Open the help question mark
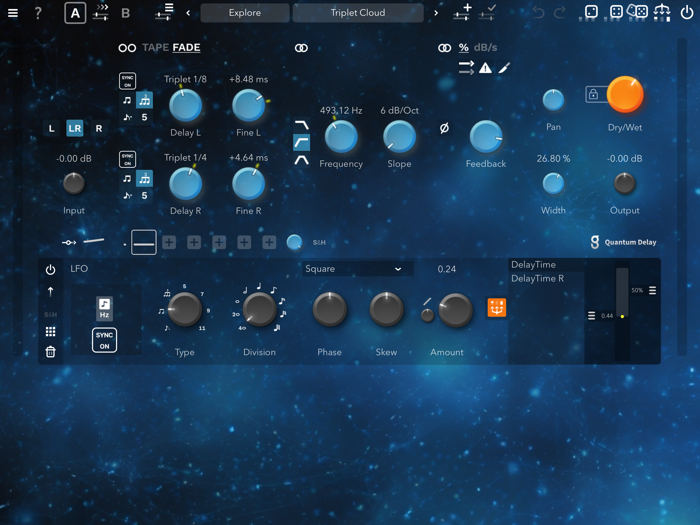 point(38,13)
